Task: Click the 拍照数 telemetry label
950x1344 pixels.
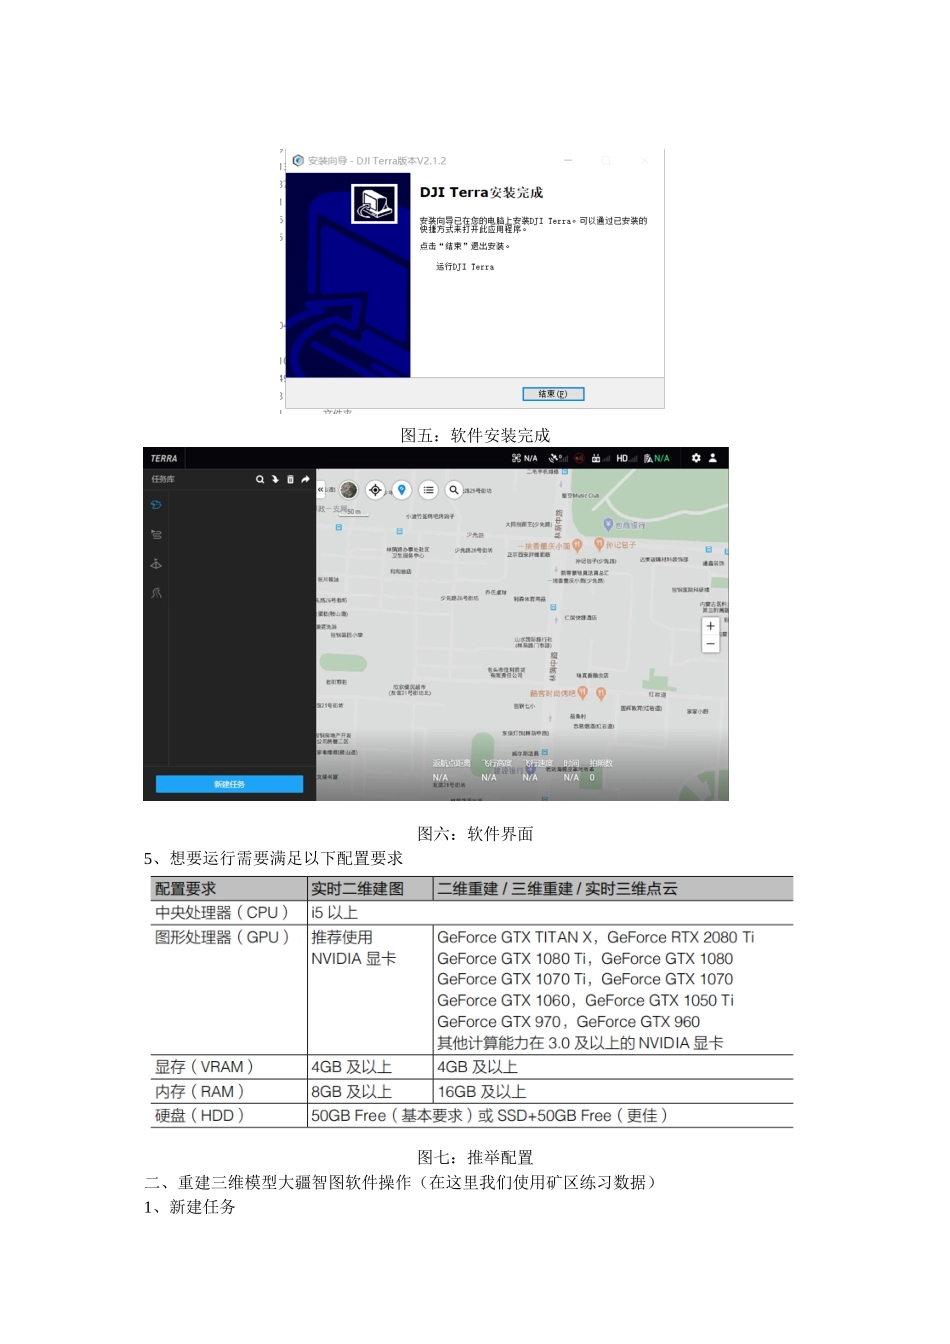Action: coord(601,763)
